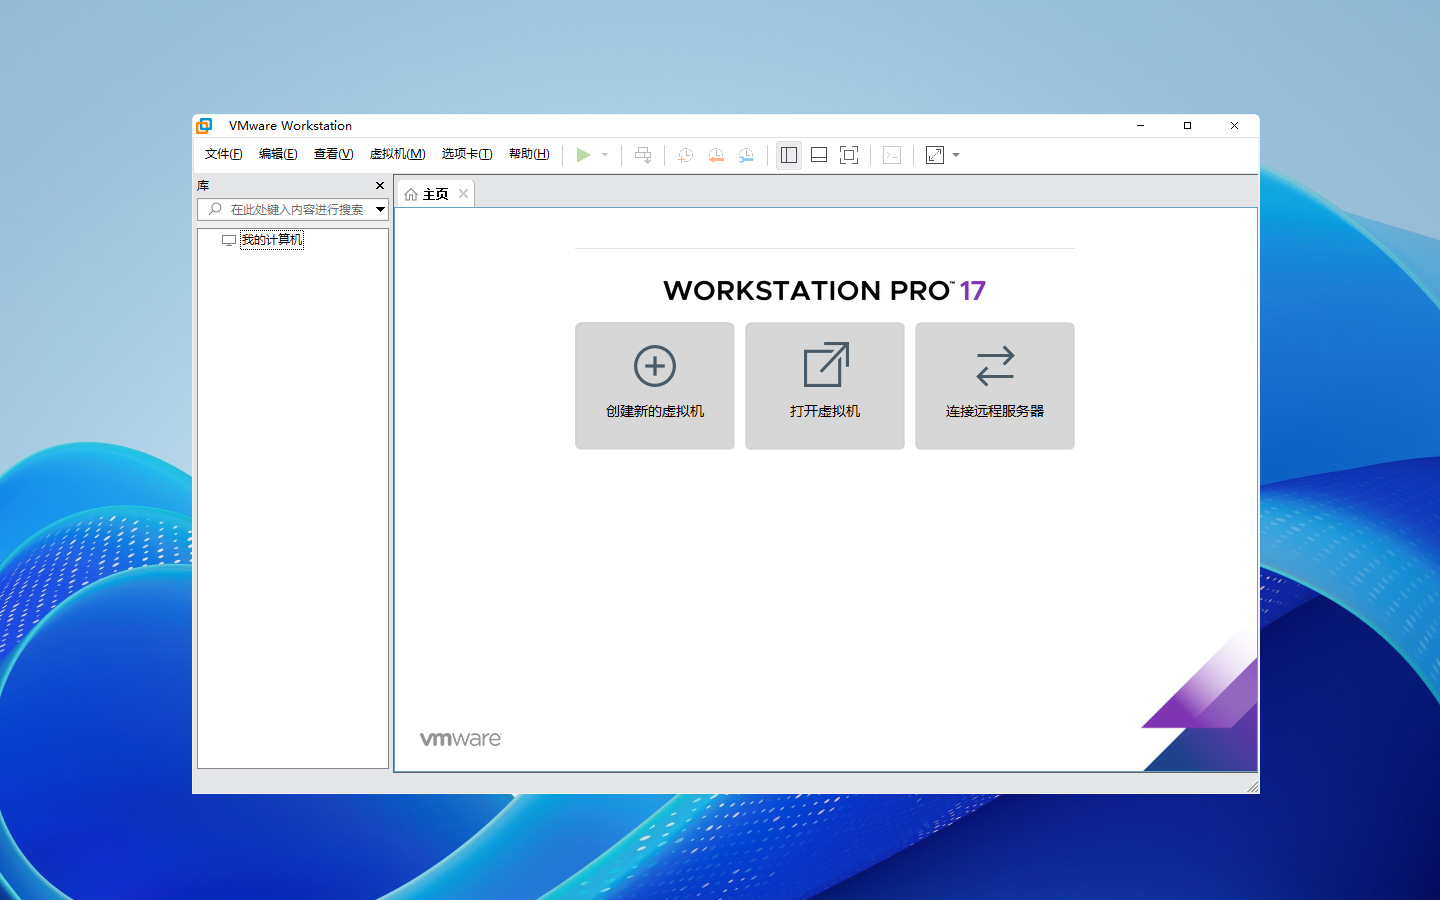Open the snapshot manager wrench icon
Image resolution: width=1440 pixels, height=900 pixels.
746,155
